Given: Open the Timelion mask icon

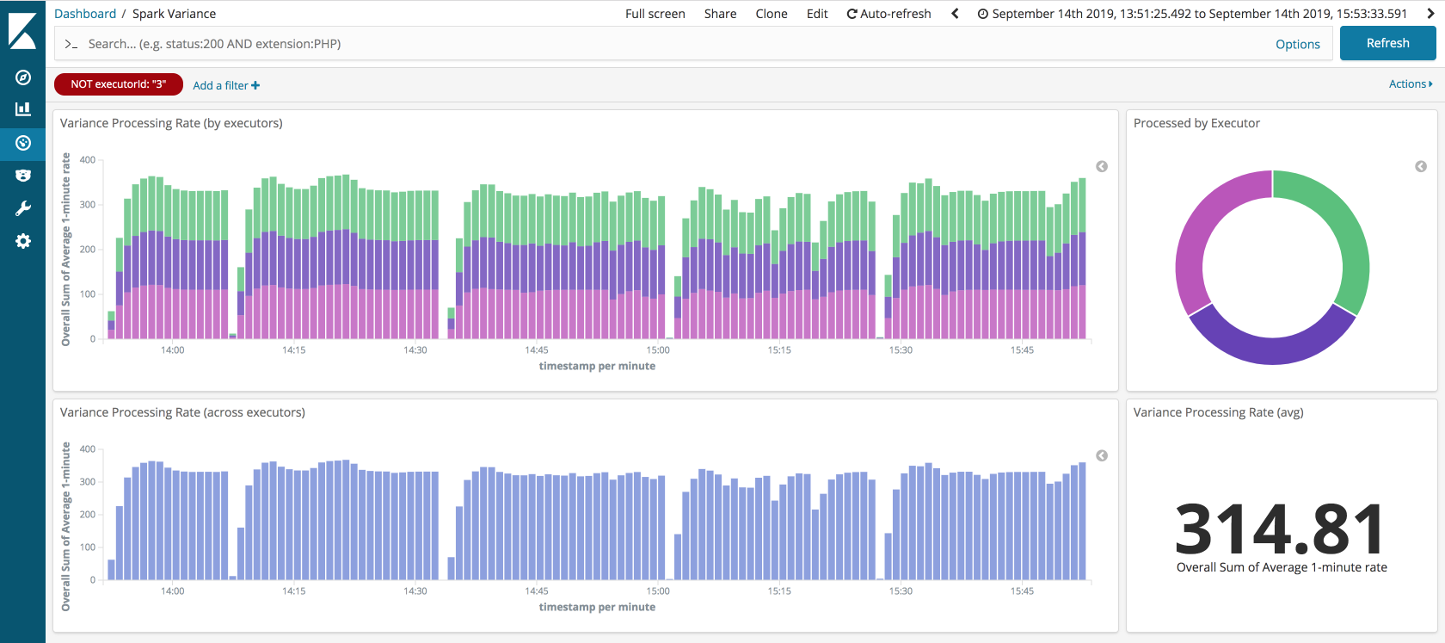Looking at the screenshot, I should pos(23,176).
